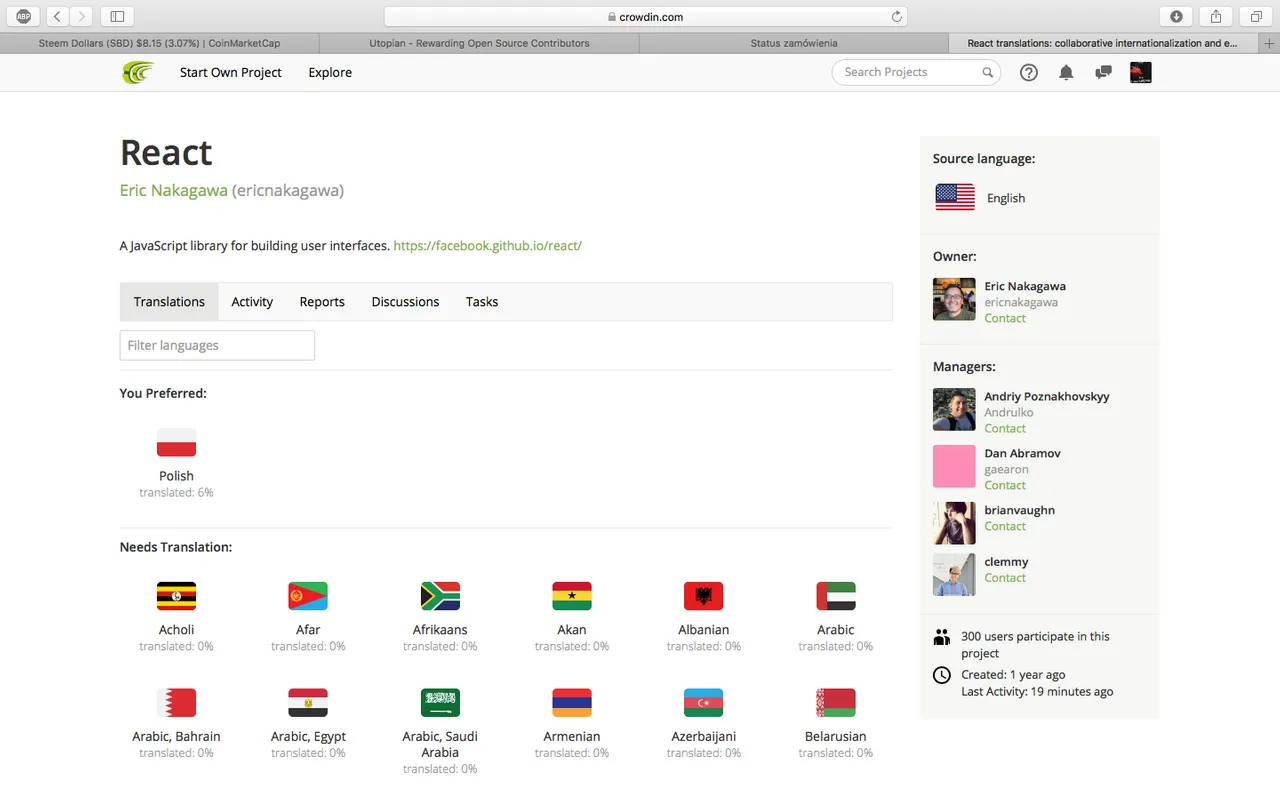Open the messages chat bubbles icon
Image resolution: width=1280 pixels, height=800 pixels.
[x=1103, y=72]
